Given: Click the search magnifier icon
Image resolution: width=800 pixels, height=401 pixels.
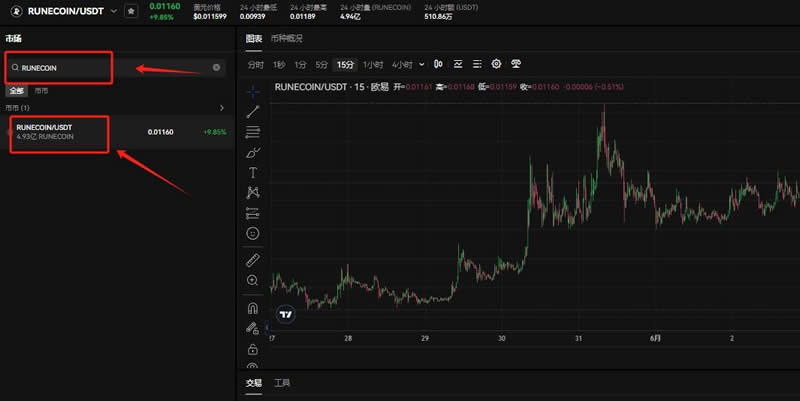Looking at the screenshot, I should coord(15,67).
